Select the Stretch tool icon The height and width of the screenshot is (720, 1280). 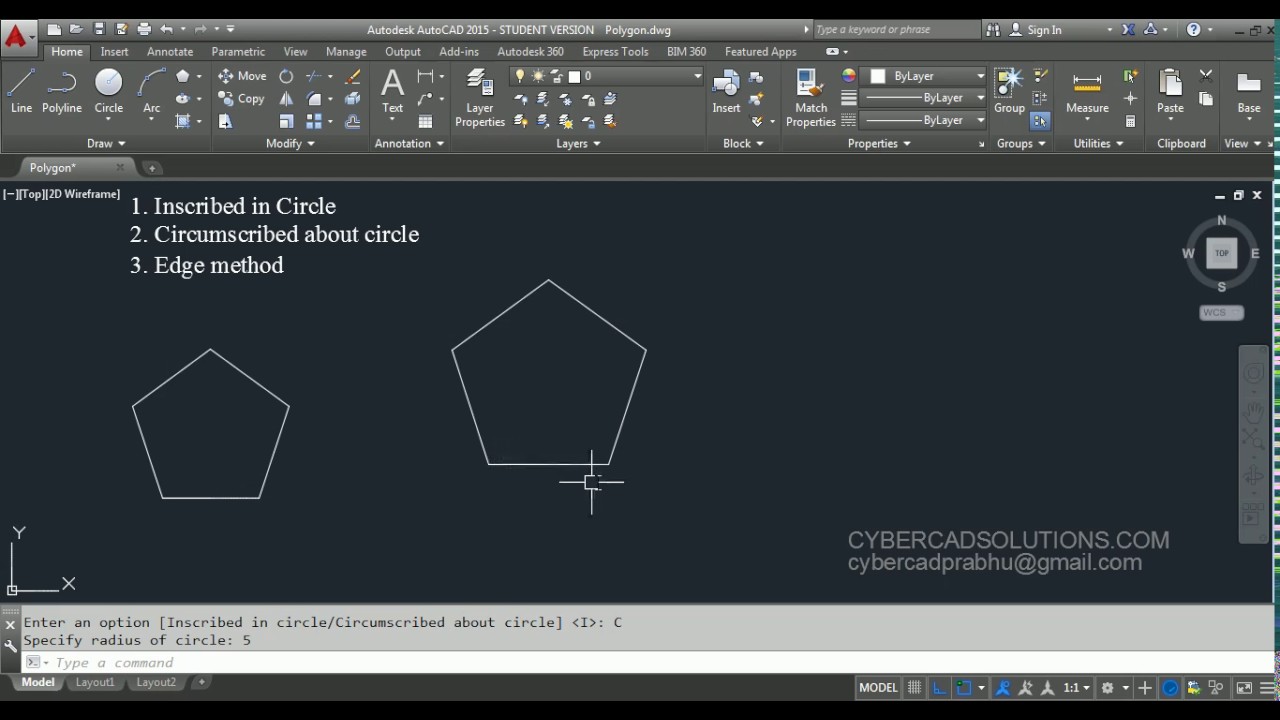point(225,121)
